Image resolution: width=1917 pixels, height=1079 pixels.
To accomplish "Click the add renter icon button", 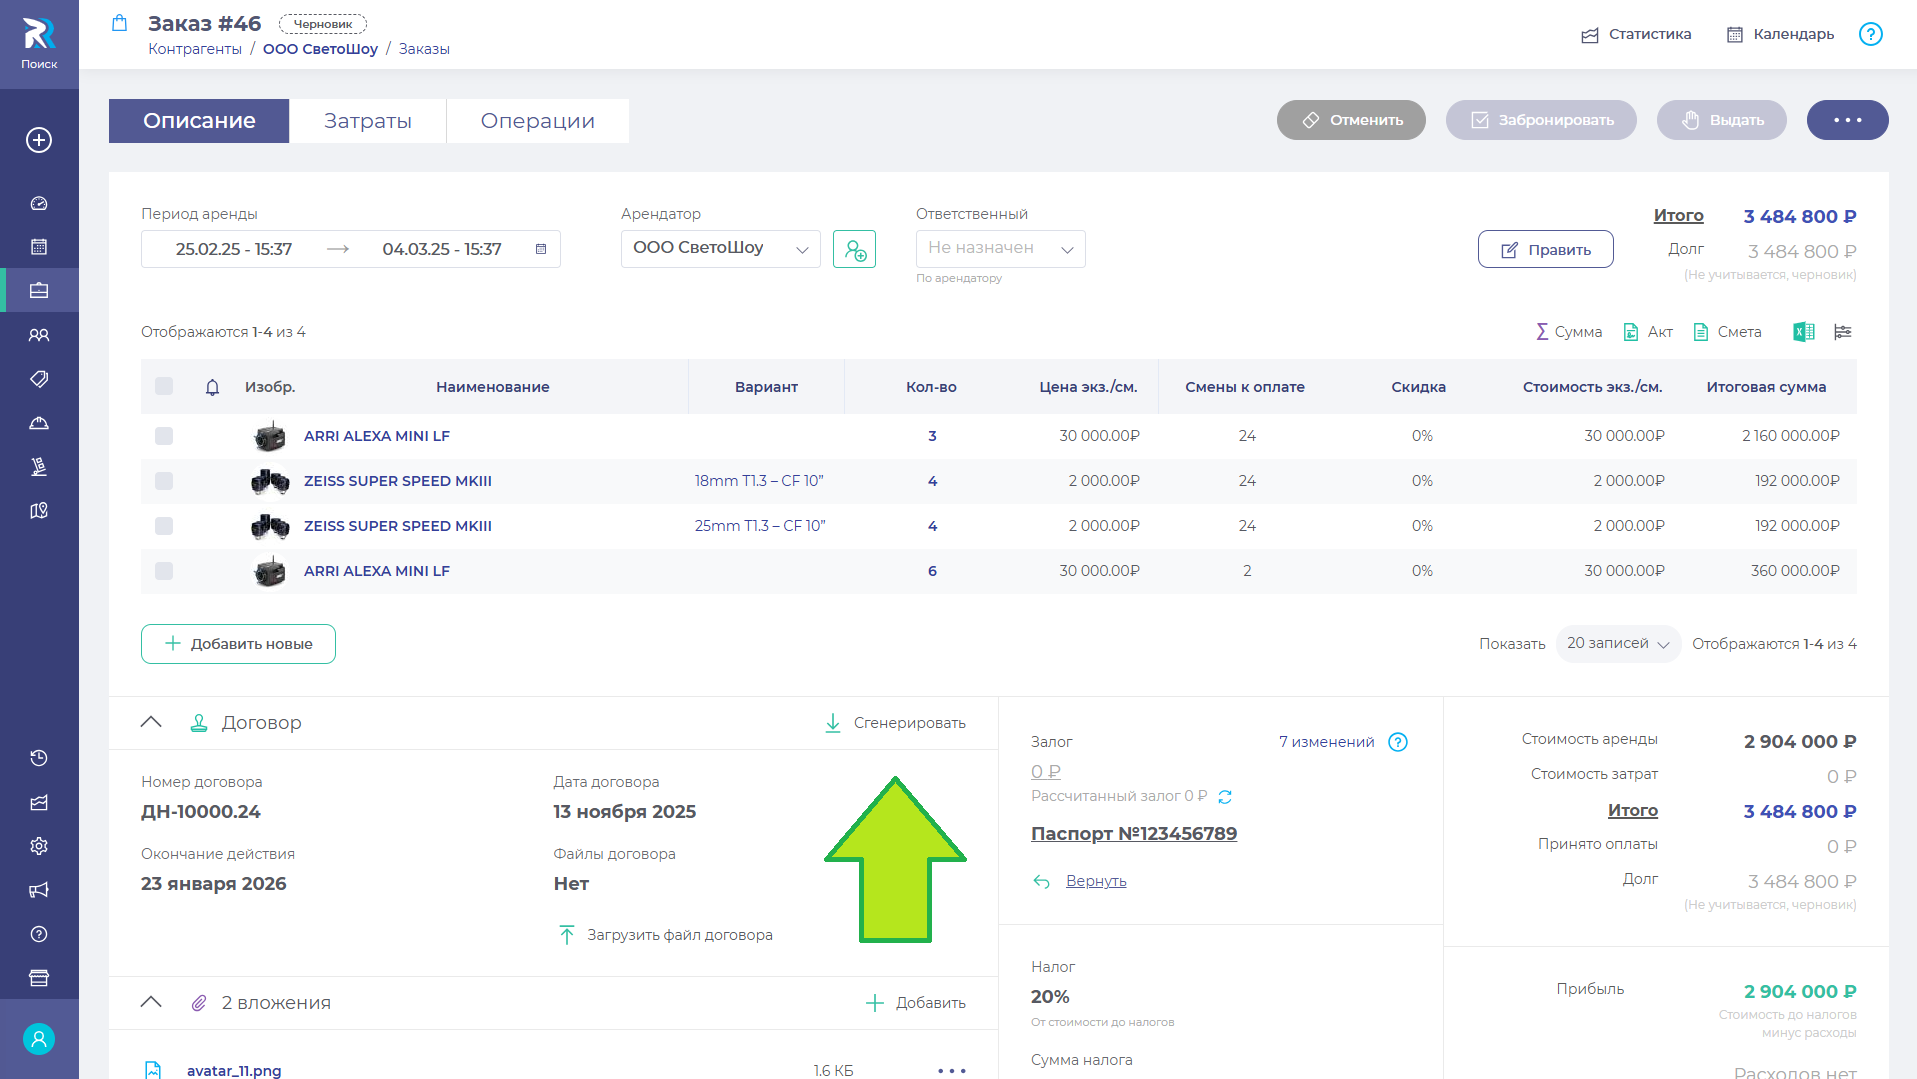I will [854, 249].
